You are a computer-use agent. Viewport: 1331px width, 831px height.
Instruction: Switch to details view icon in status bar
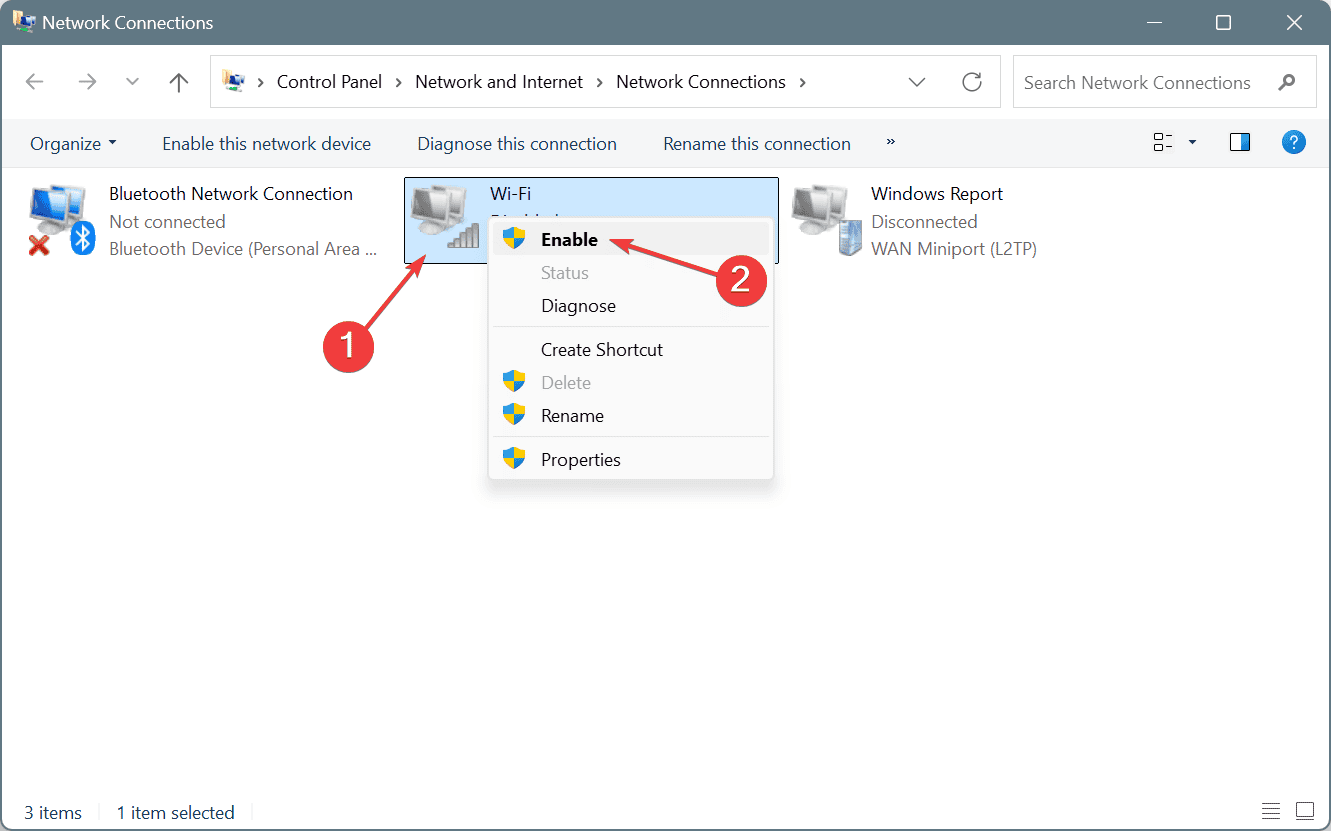(1271, 810)
